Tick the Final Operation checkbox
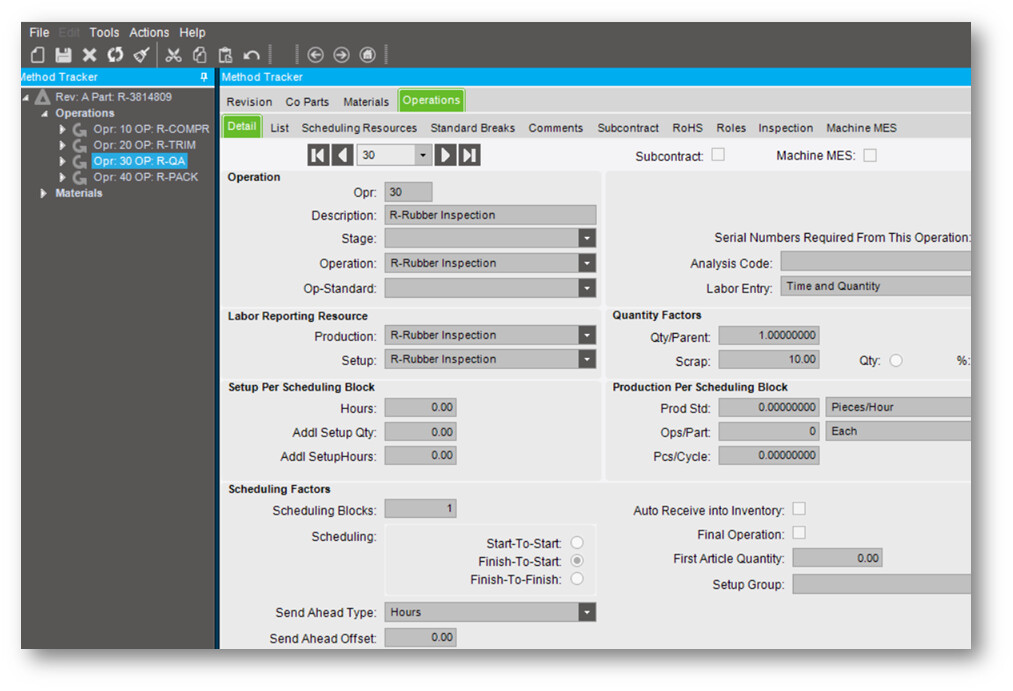 tap(799, 533)
